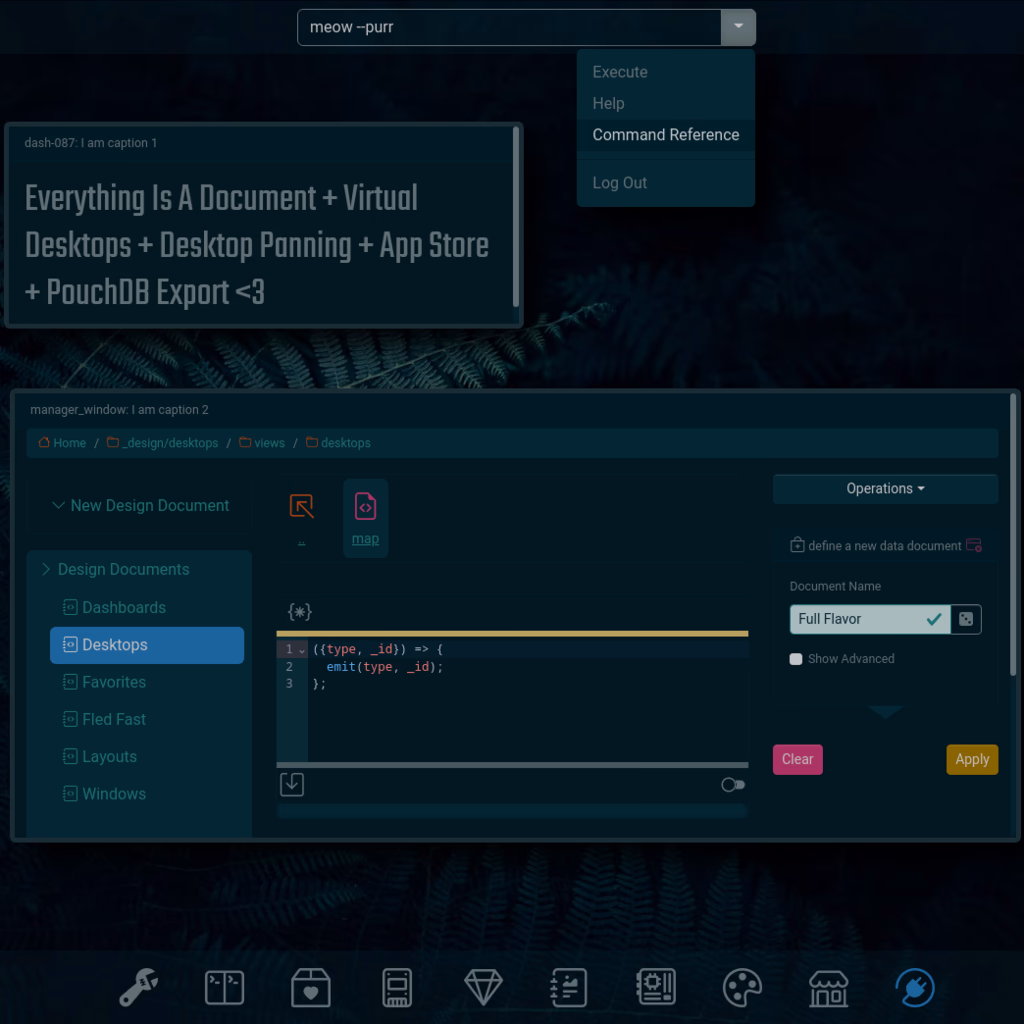Viewport: 1024px width, 1024px height.
Task: Select Command Reference from the menu
Action: click(x=665, y=135)
